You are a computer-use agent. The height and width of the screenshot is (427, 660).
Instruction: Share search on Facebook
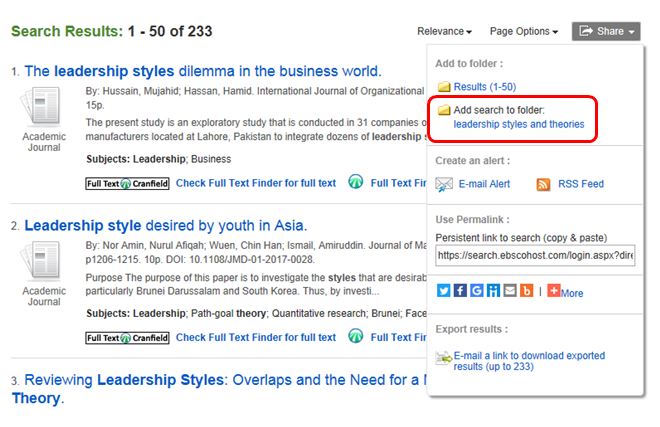(x=460, y=291)
